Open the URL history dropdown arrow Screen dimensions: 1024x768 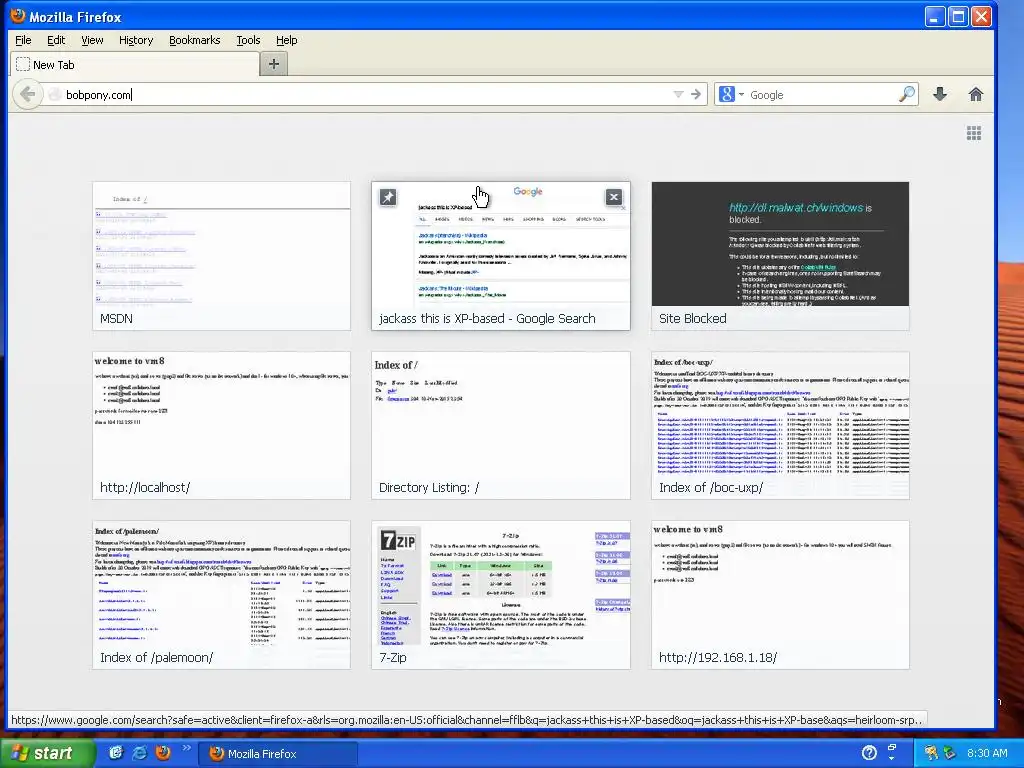pyautogui.click(x=678, y=95)
